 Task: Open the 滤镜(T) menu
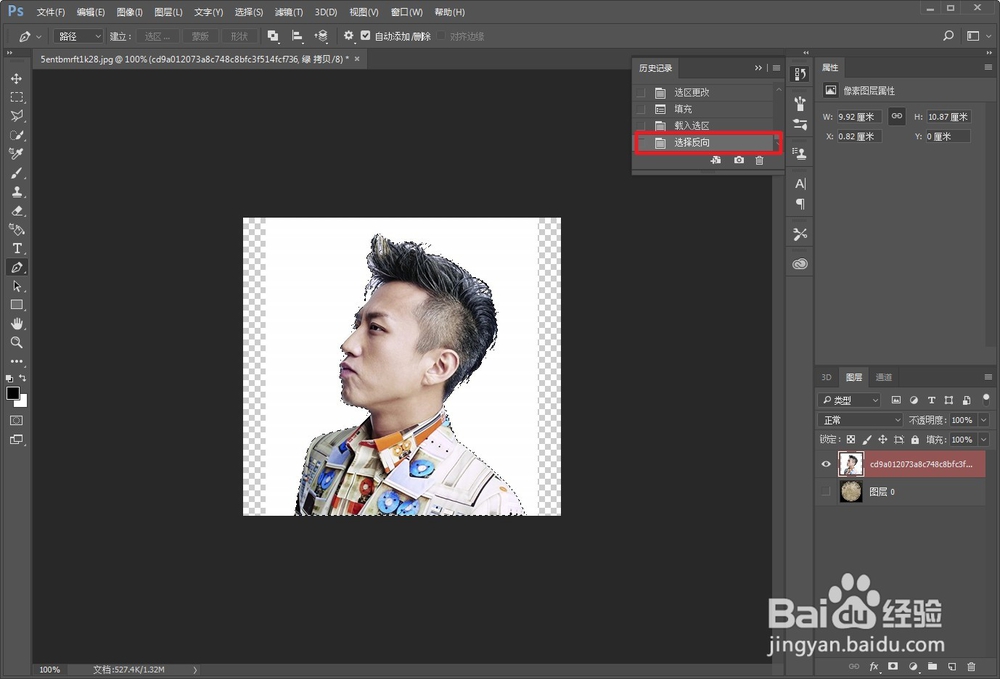[288, 12]
